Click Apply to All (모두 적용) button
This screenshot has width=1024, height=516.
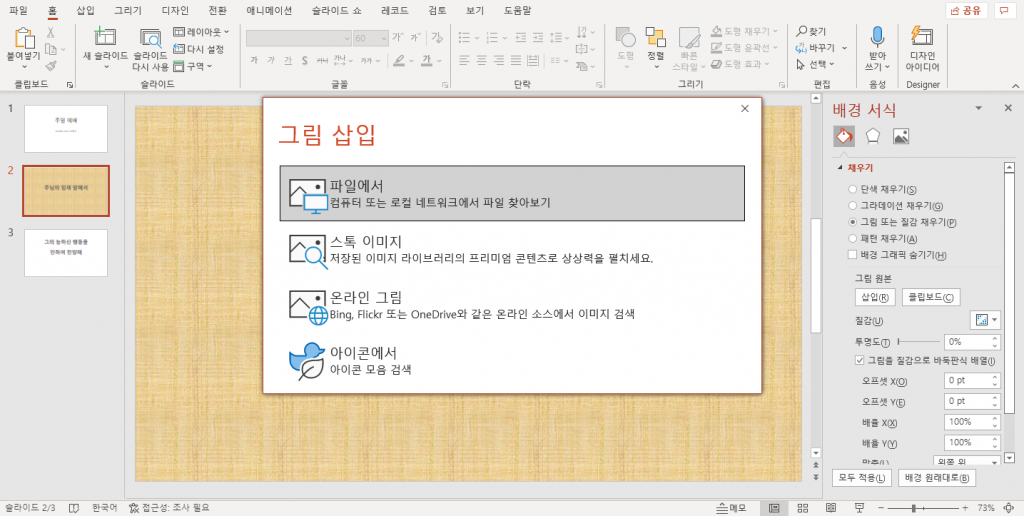coord(863,478)
